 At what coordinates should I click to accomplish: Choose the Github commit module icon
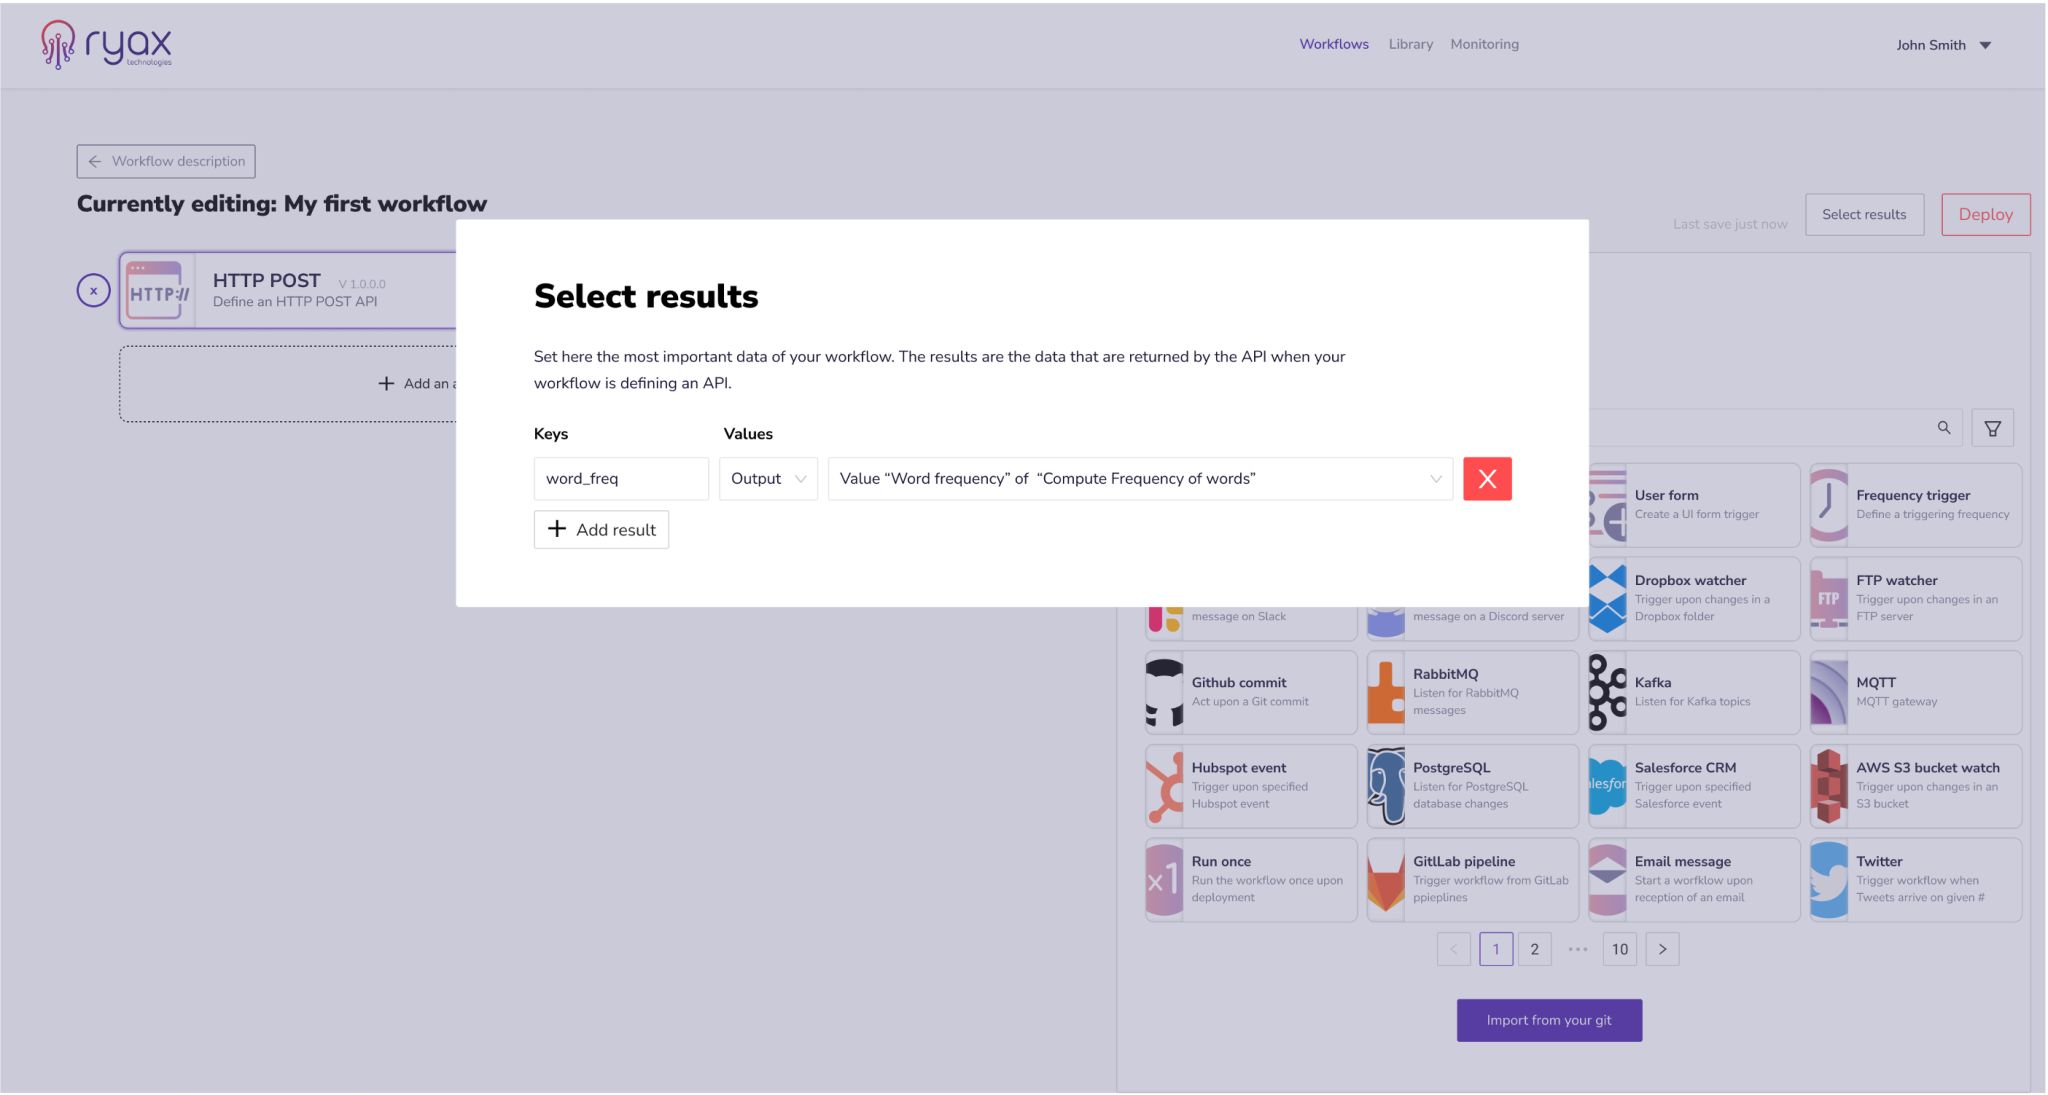(1164, 692)
